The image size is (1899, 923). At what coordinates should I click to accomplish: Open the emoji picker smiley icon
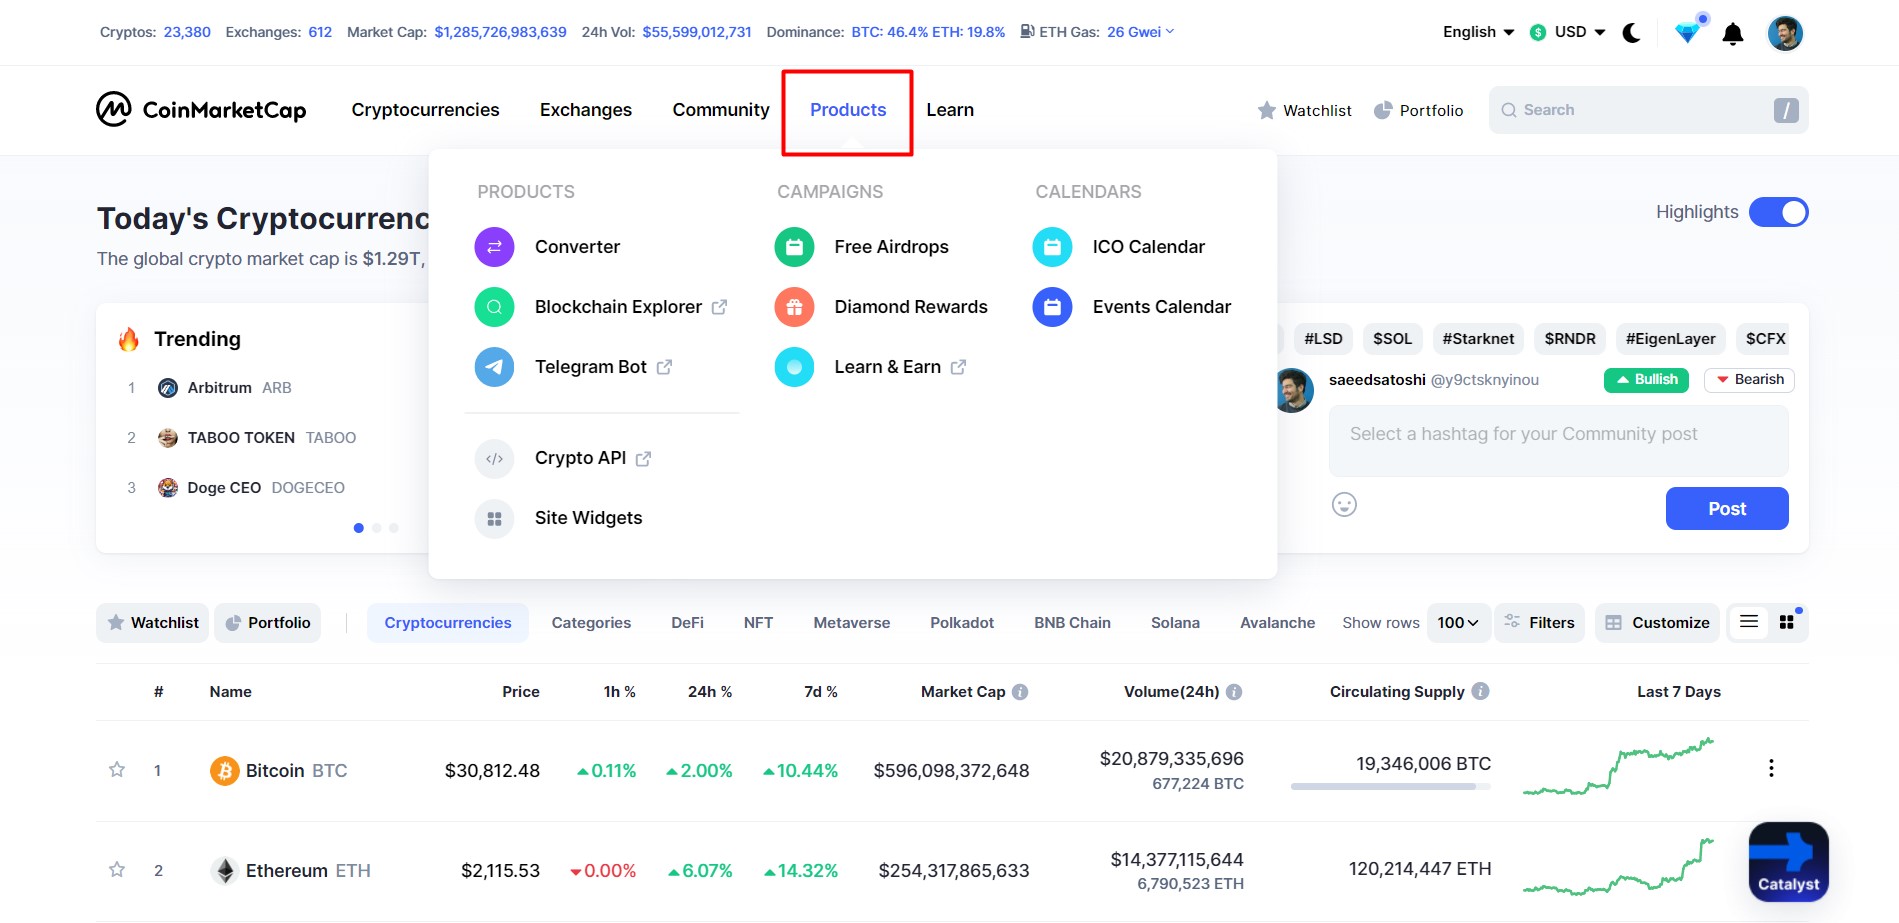pyautogui.click(x=1344, y=505)
